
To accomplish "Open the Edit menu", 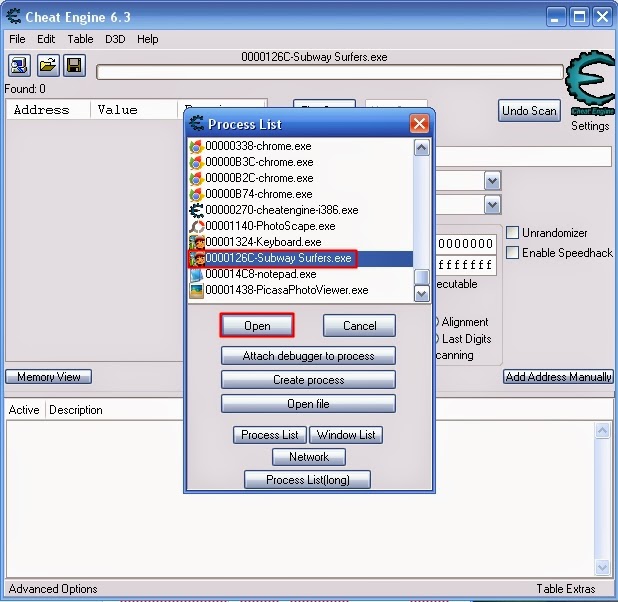I will pos(46,39).
